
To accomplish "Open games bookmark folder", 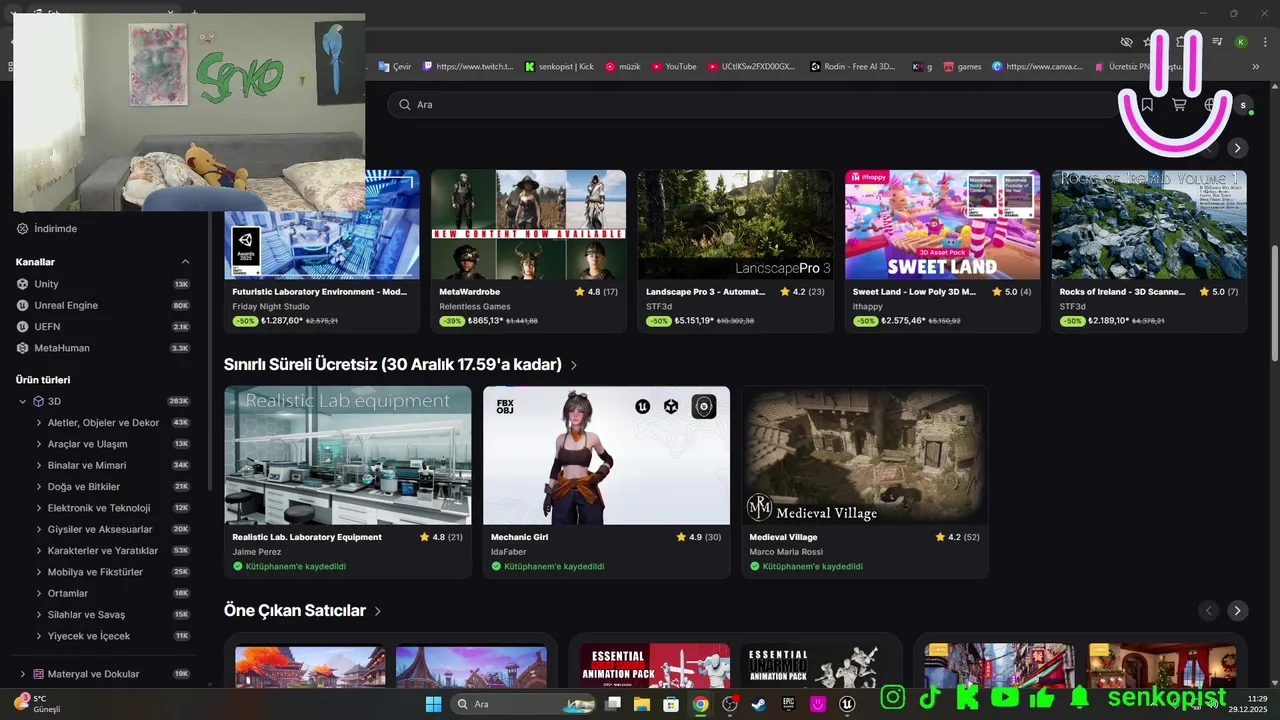I will (962, 66).
